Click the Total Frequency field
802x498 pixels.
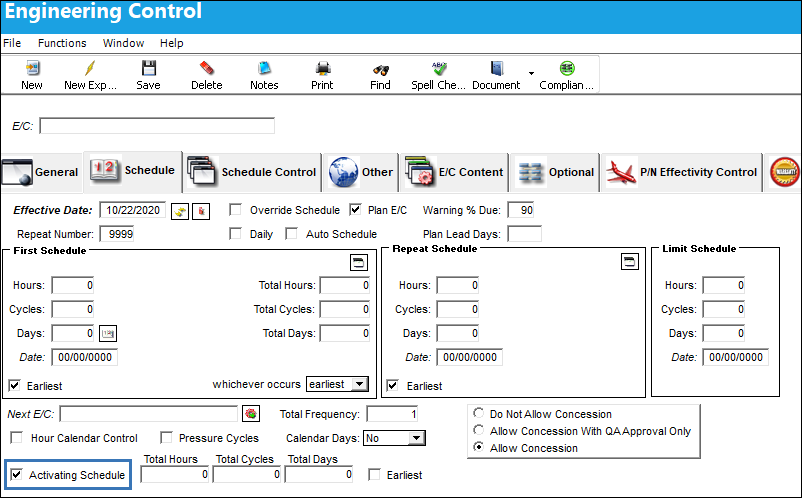[392, 414]
